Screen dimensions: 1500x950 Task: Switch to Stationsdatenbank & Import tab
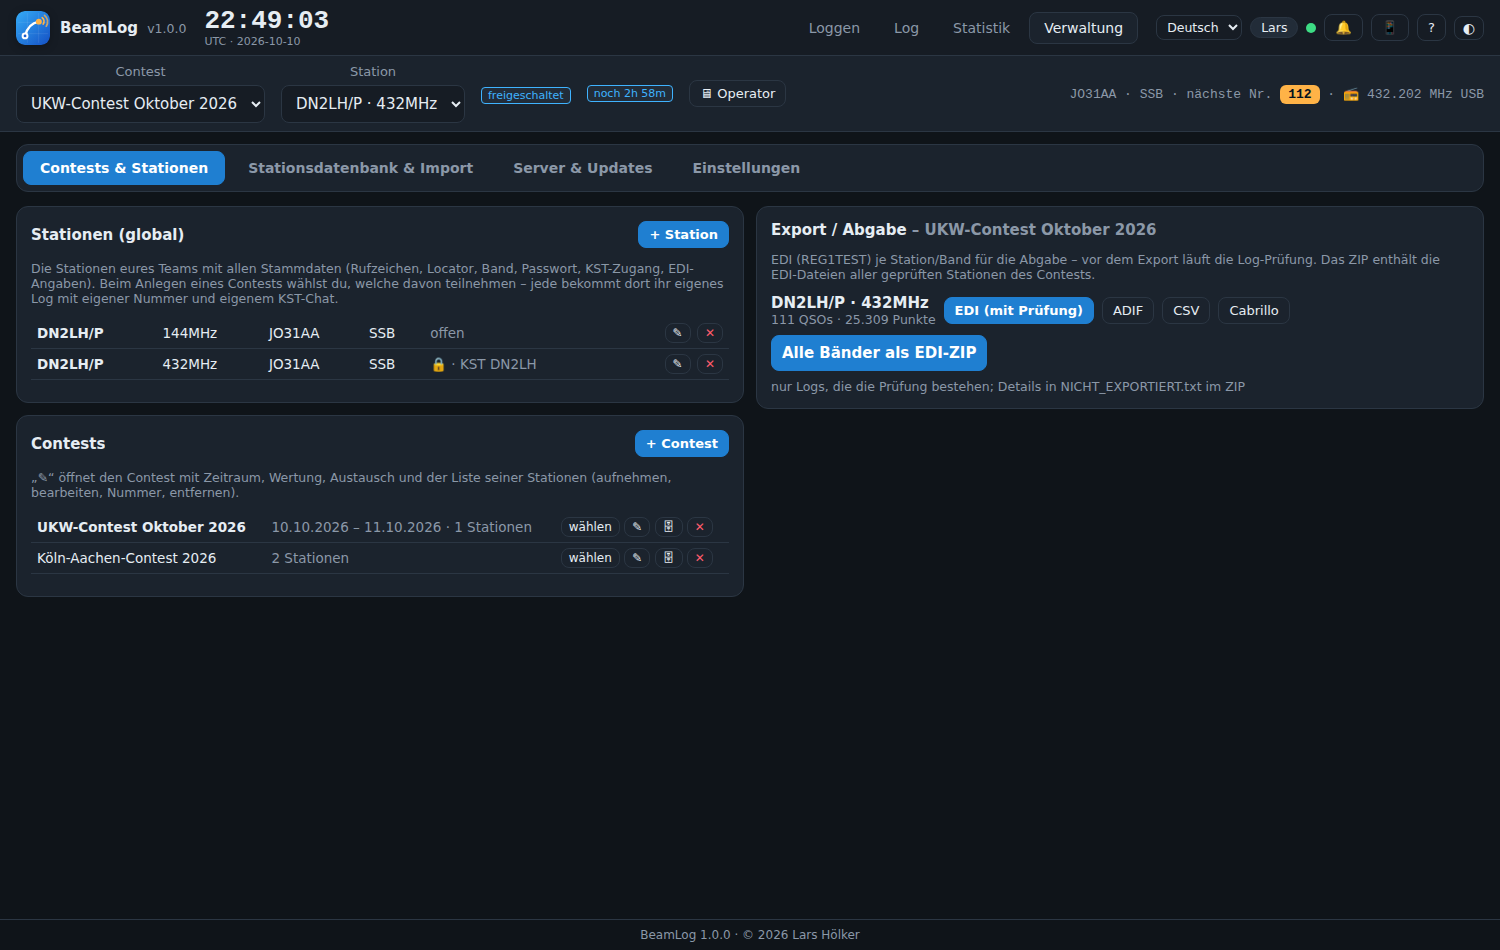[361, 168]
